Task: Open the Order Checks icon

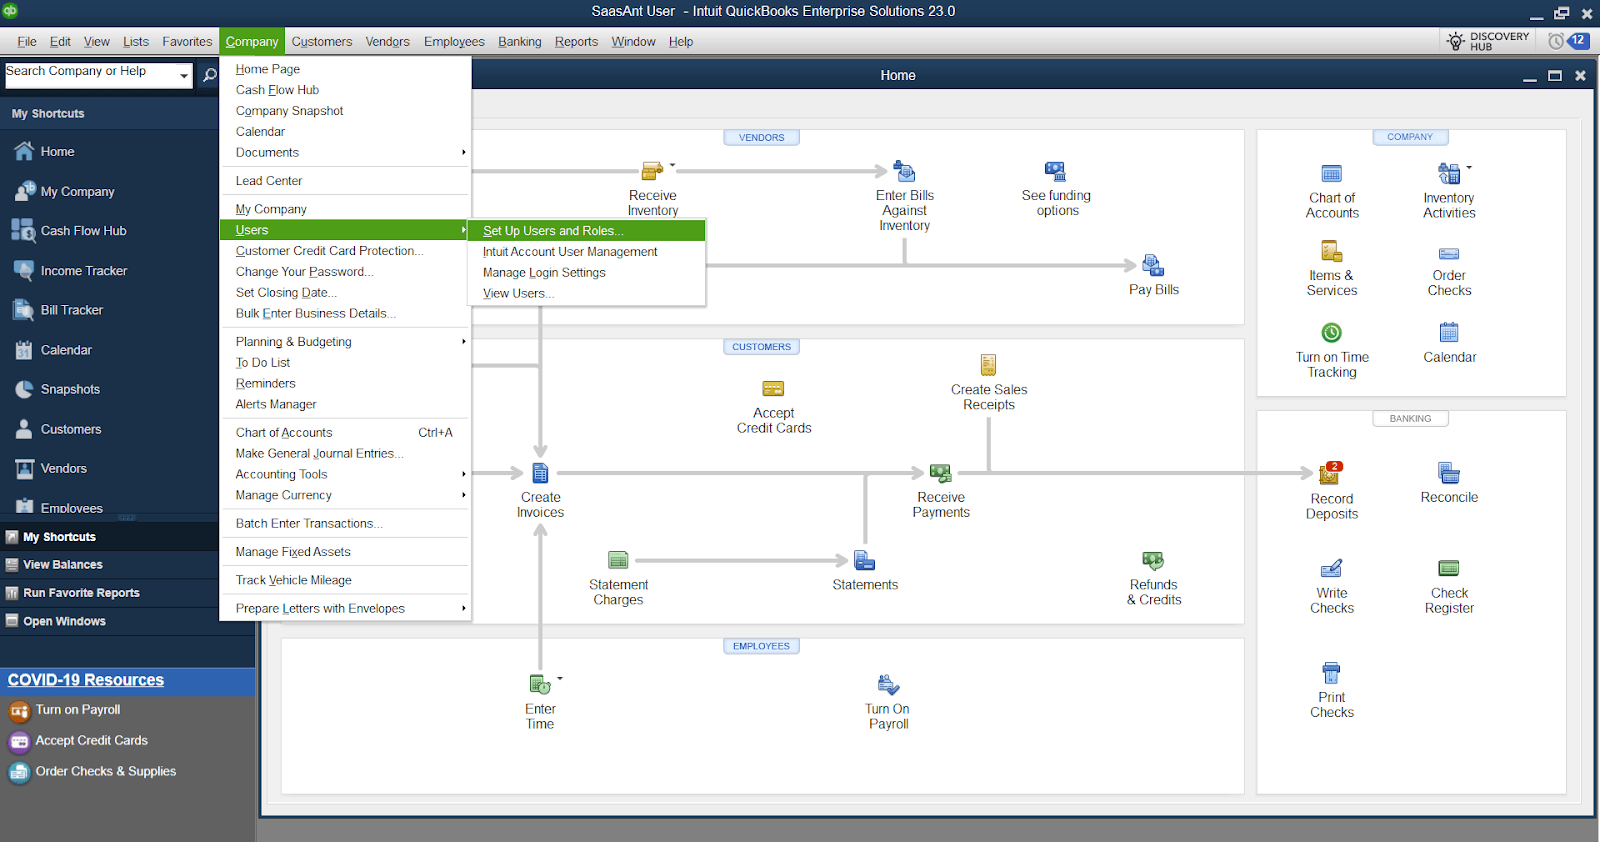Action: (x=1449, y=254)
